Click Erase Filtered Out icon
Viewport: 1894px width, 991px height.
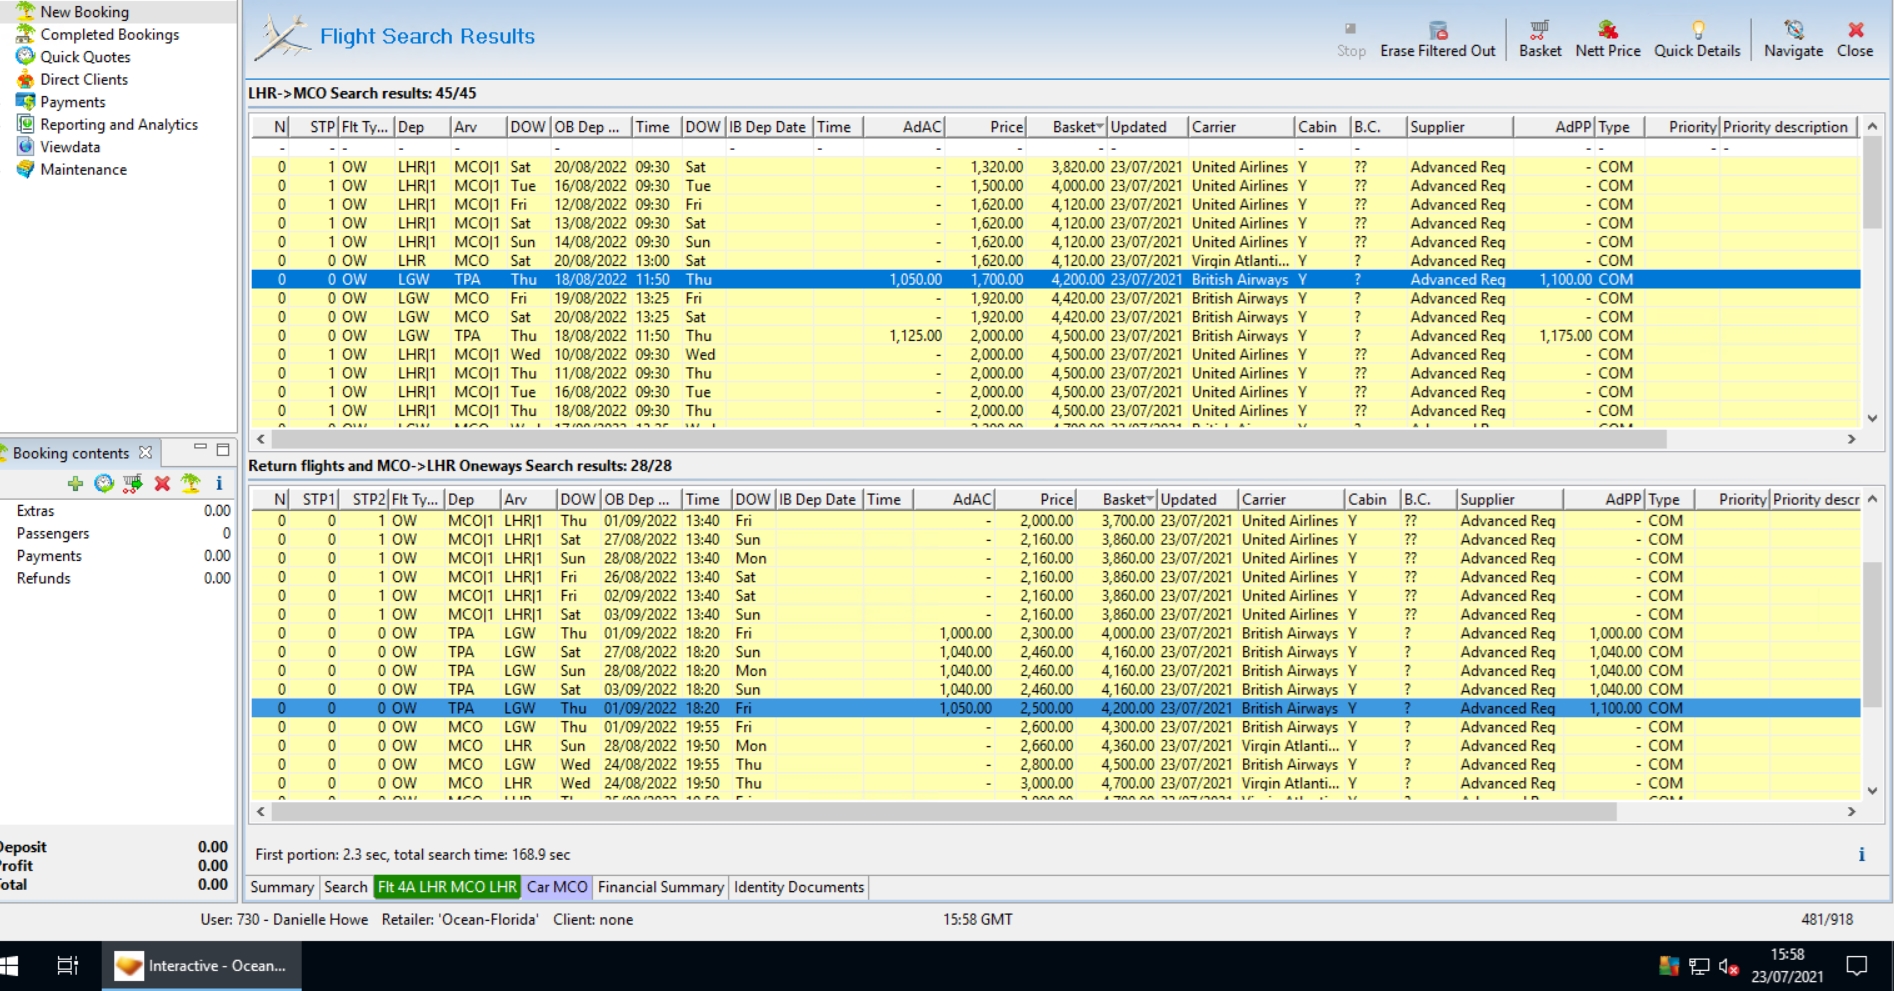tap(1437, 30)
